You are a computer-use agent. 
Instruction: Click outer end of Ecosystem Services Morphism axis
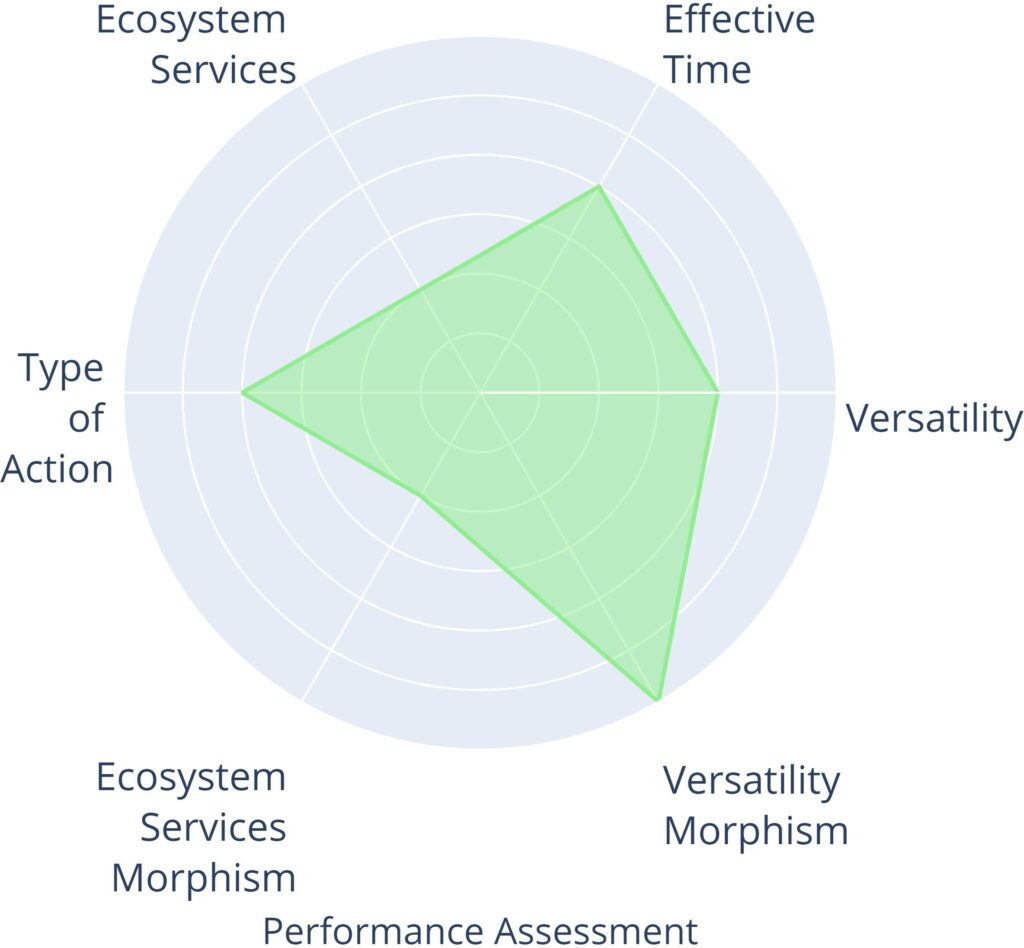(303, 699)
